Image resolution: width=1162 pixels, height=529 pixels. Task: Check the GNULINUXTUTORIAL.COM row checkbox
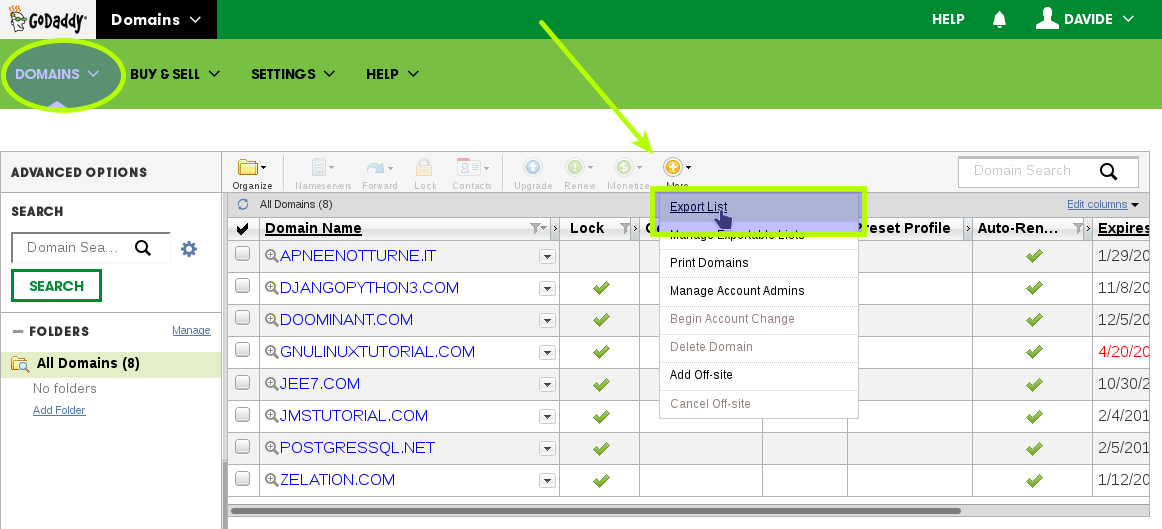click(242, 350)
